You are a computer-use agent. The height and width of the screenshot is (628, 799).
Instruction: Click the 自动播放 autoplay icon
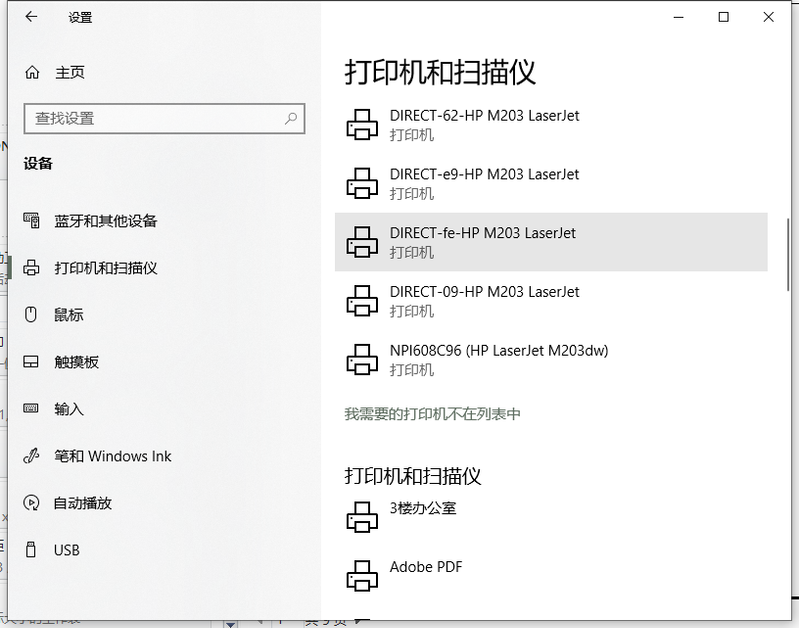tap(31, 503)
